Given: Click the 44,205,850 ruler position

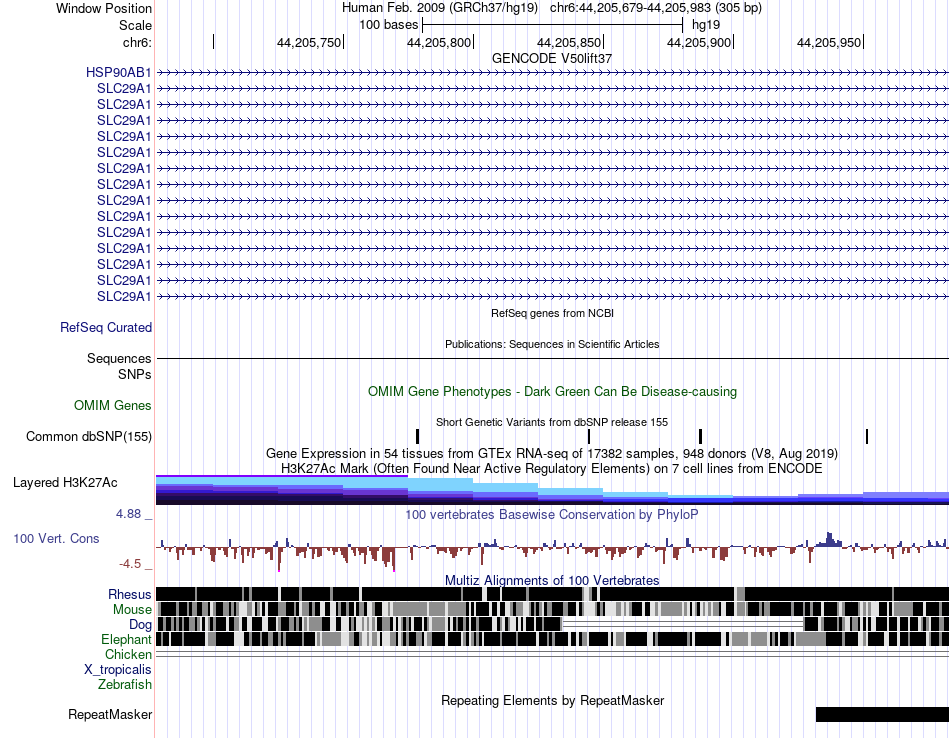Looking at the screenshot, I should 569,42.
